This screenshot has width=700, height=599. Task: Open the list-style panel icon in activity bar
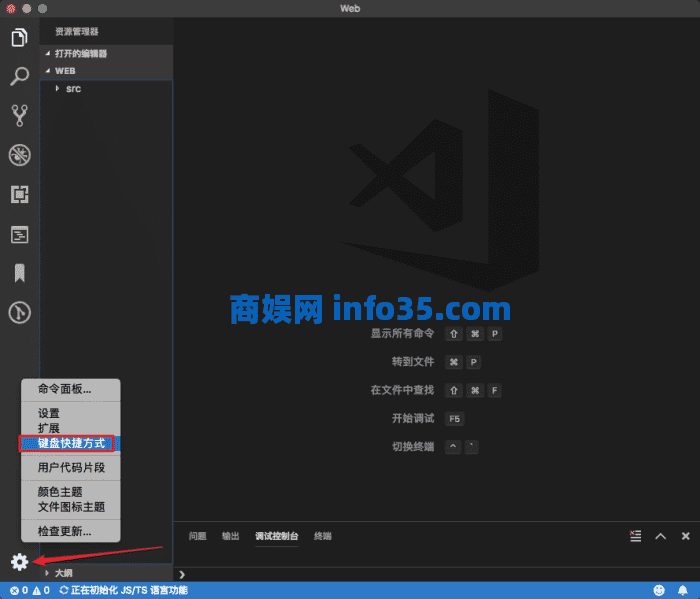[x=19, y=234]
